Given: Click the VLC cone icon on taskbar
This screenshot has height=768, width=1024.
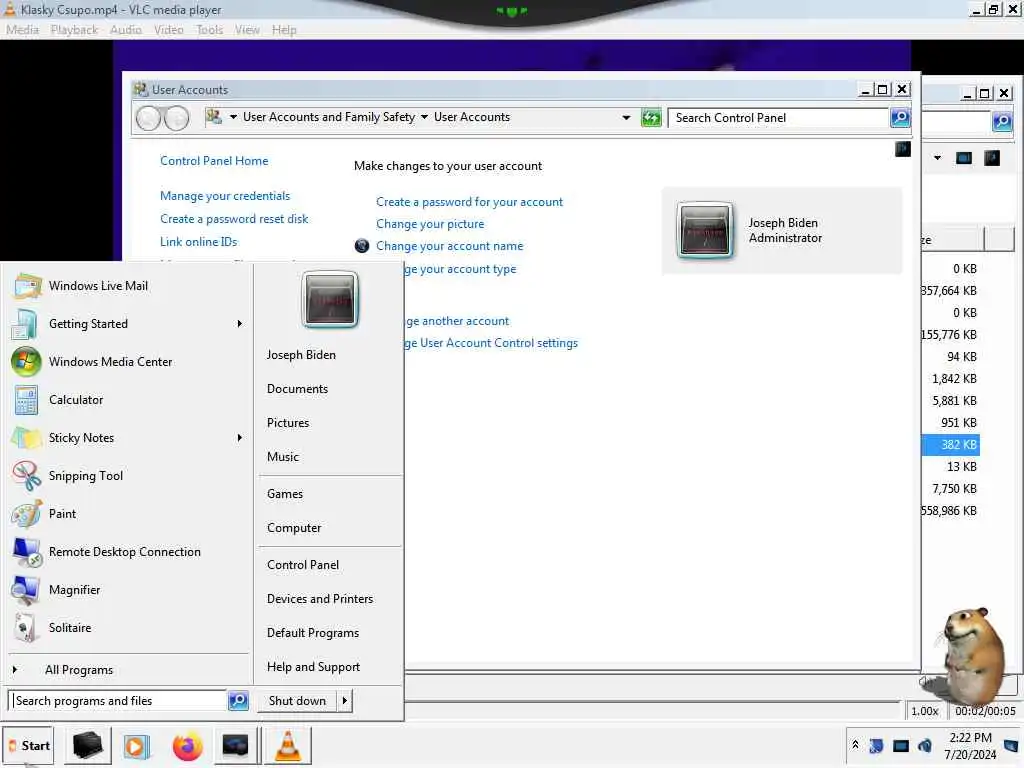Looking at the screenshot, I should click(x=288, y=746).
